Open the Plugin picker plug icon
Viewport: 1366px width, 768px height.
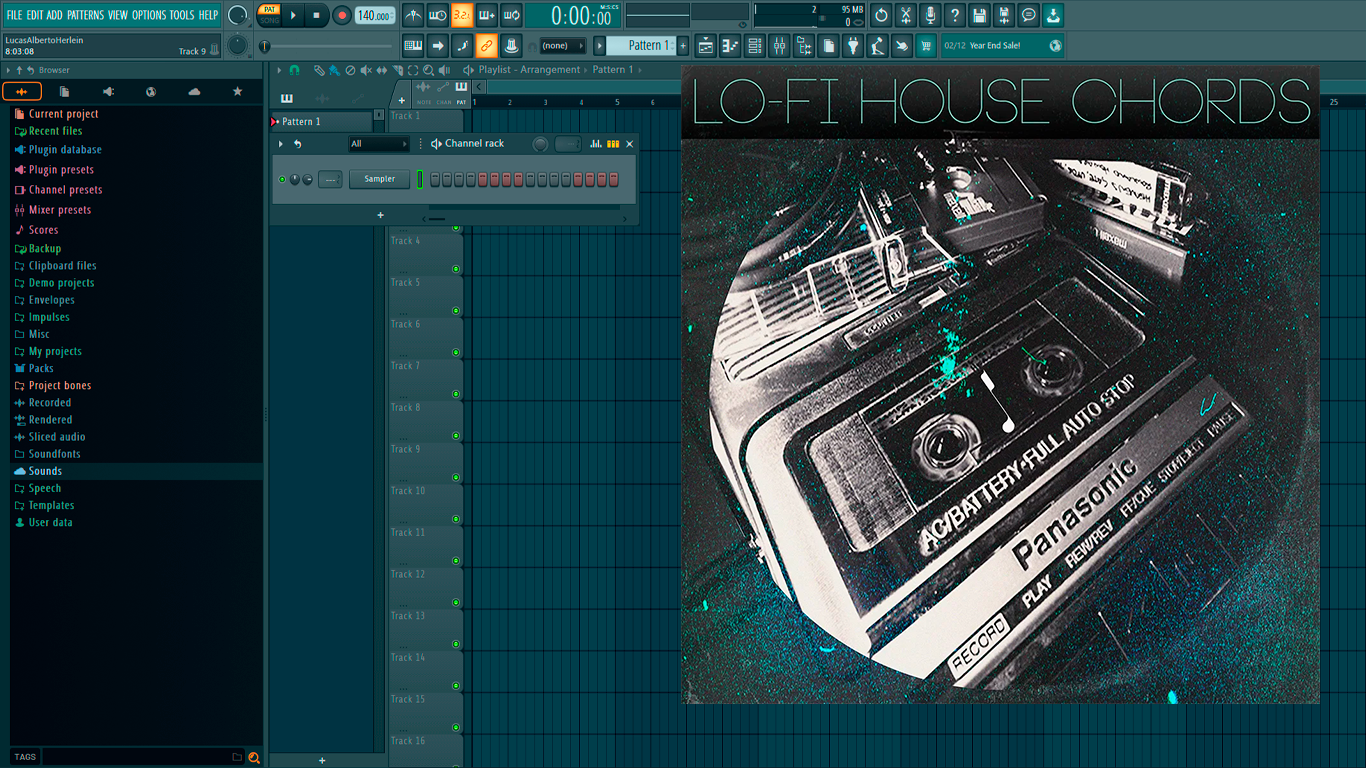(853, 45)
